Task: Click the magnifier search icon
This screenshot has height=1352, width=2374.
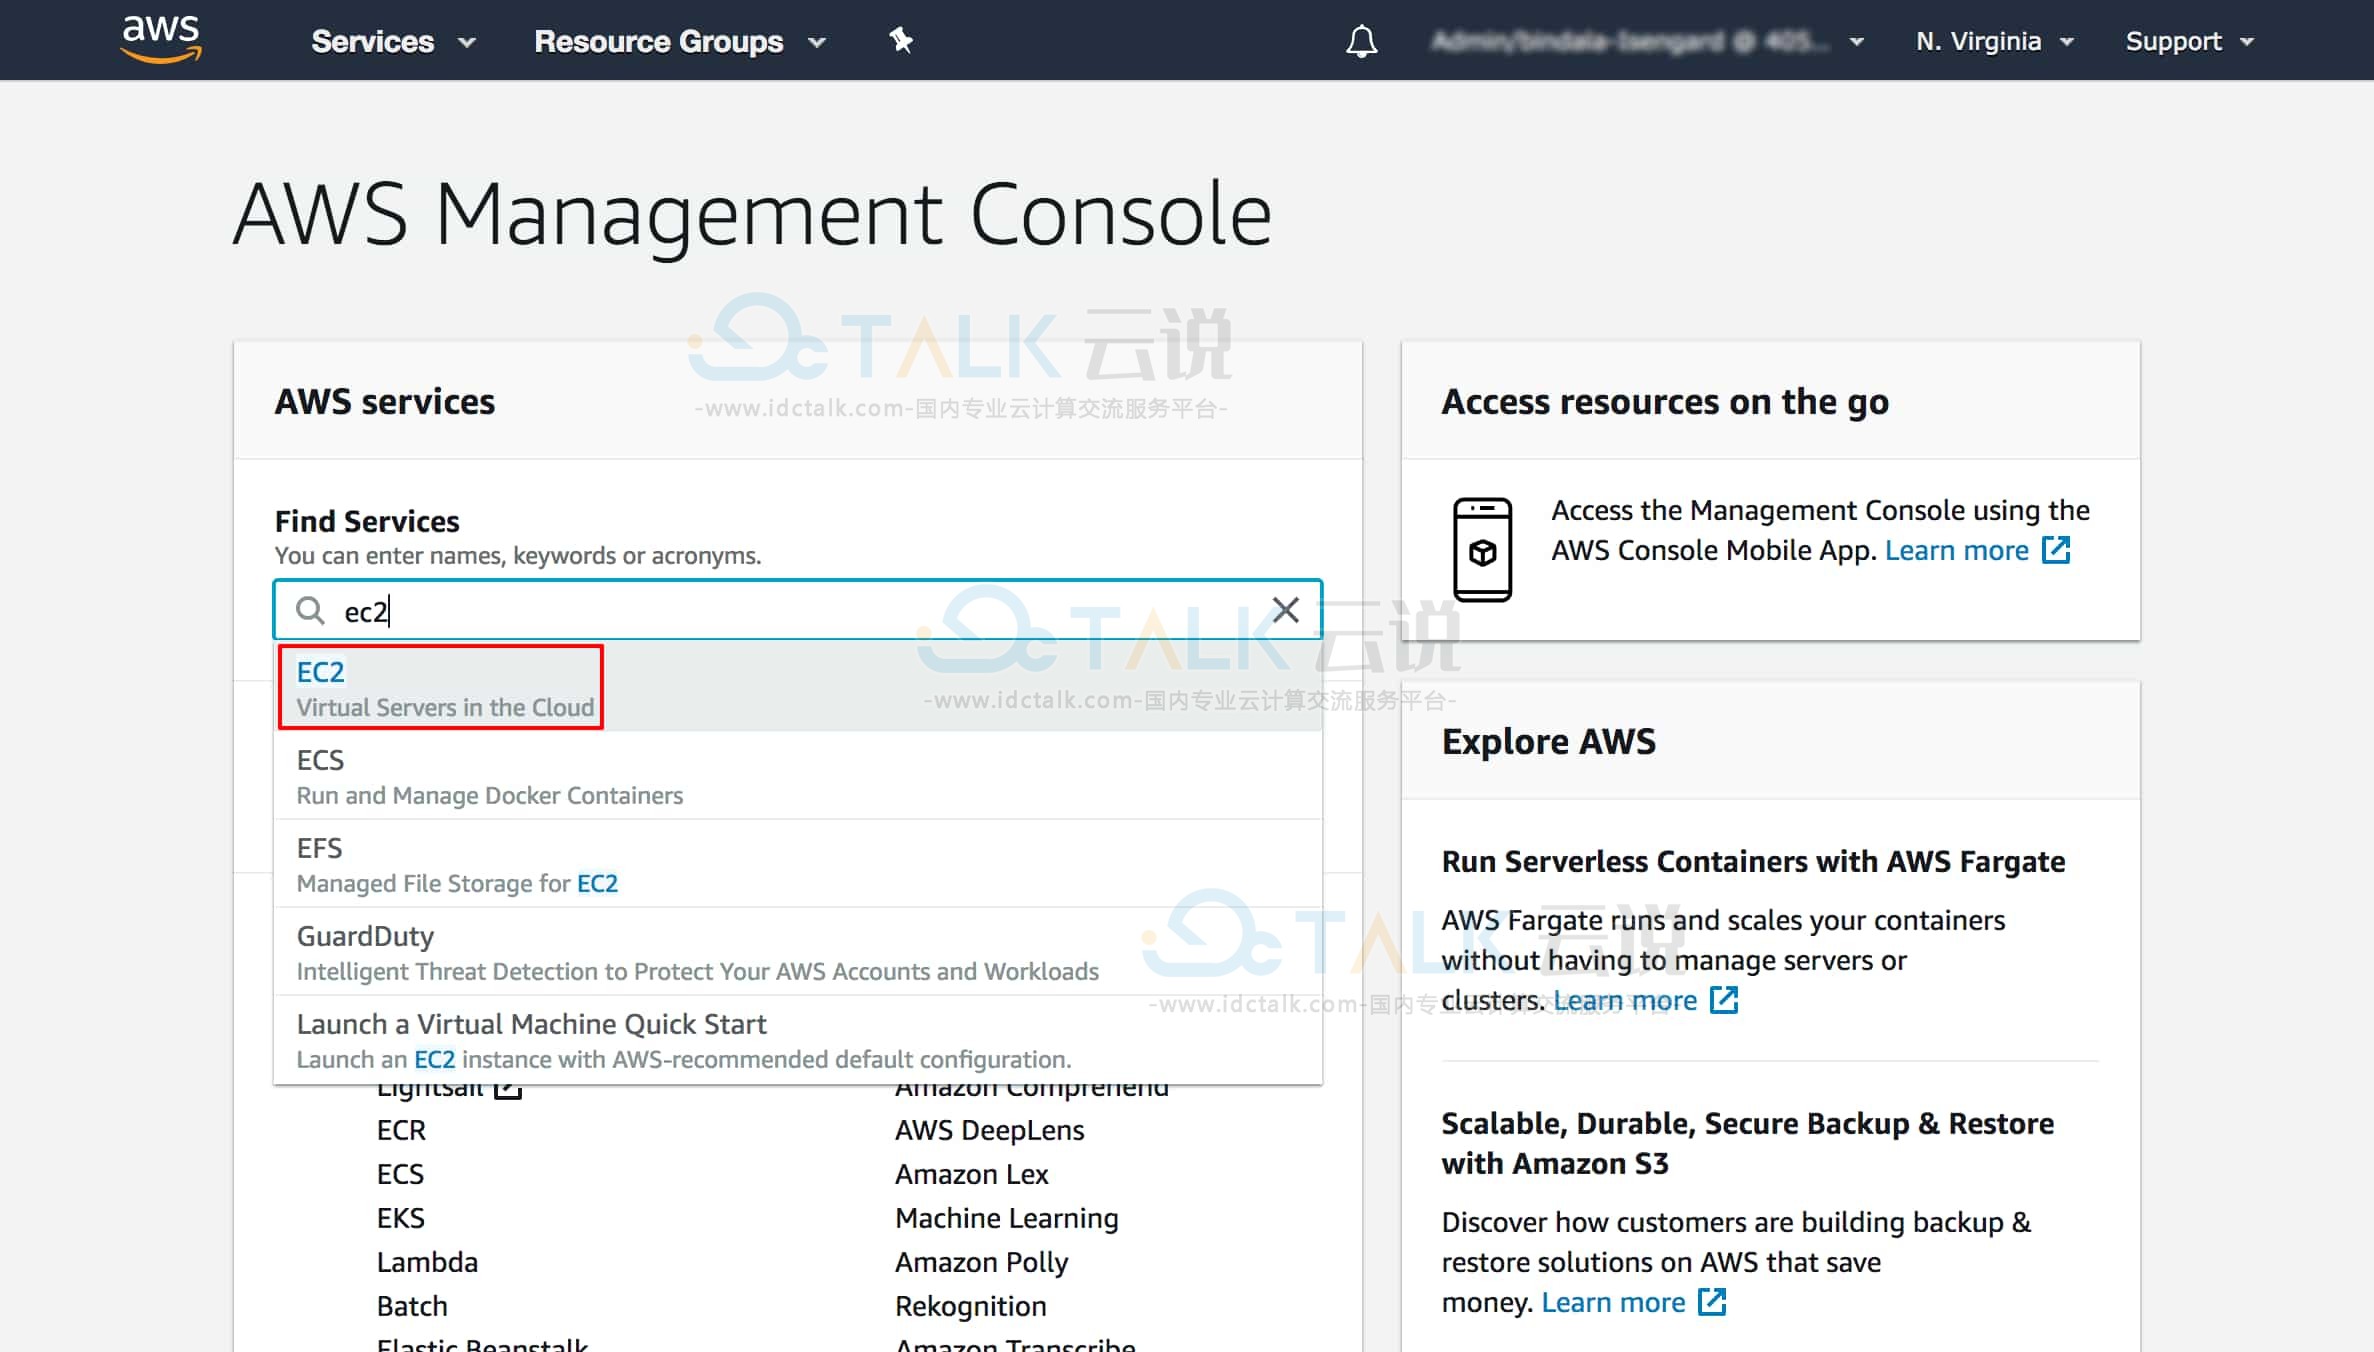Action: 310,610
